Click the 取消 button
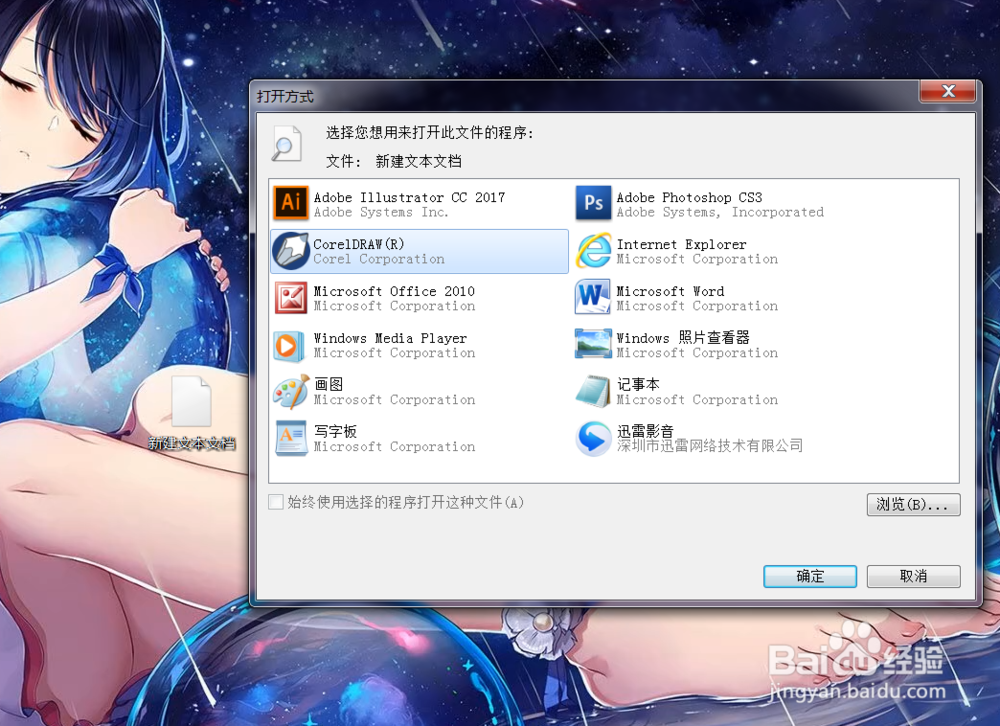This screenshot has height=726, width=1000. click(913, 576)
